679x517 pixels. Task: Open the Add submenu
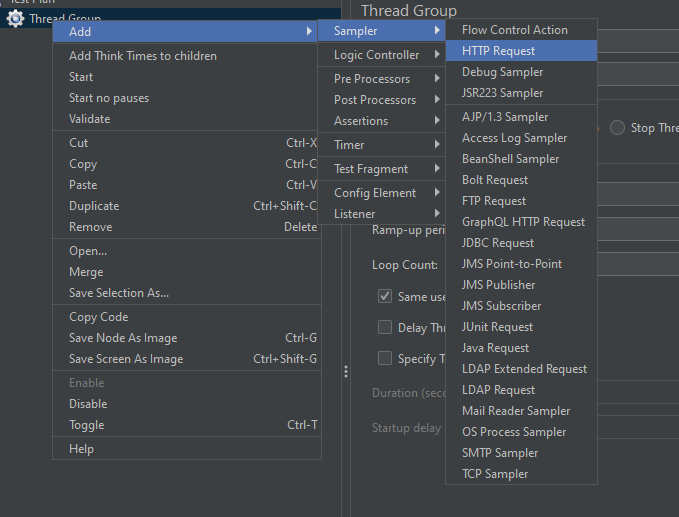pos(186,32)
